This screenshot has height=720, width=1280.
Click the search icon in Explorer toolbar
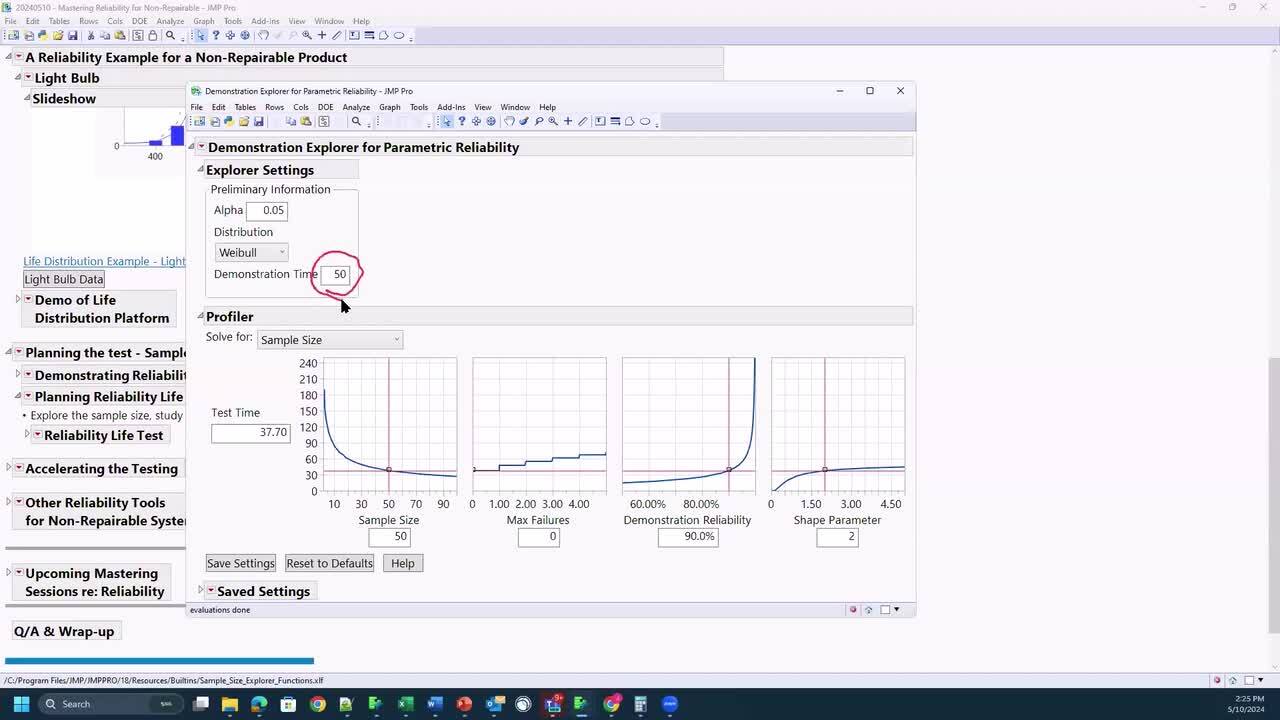pyautogui.click(x=356, y=122)
